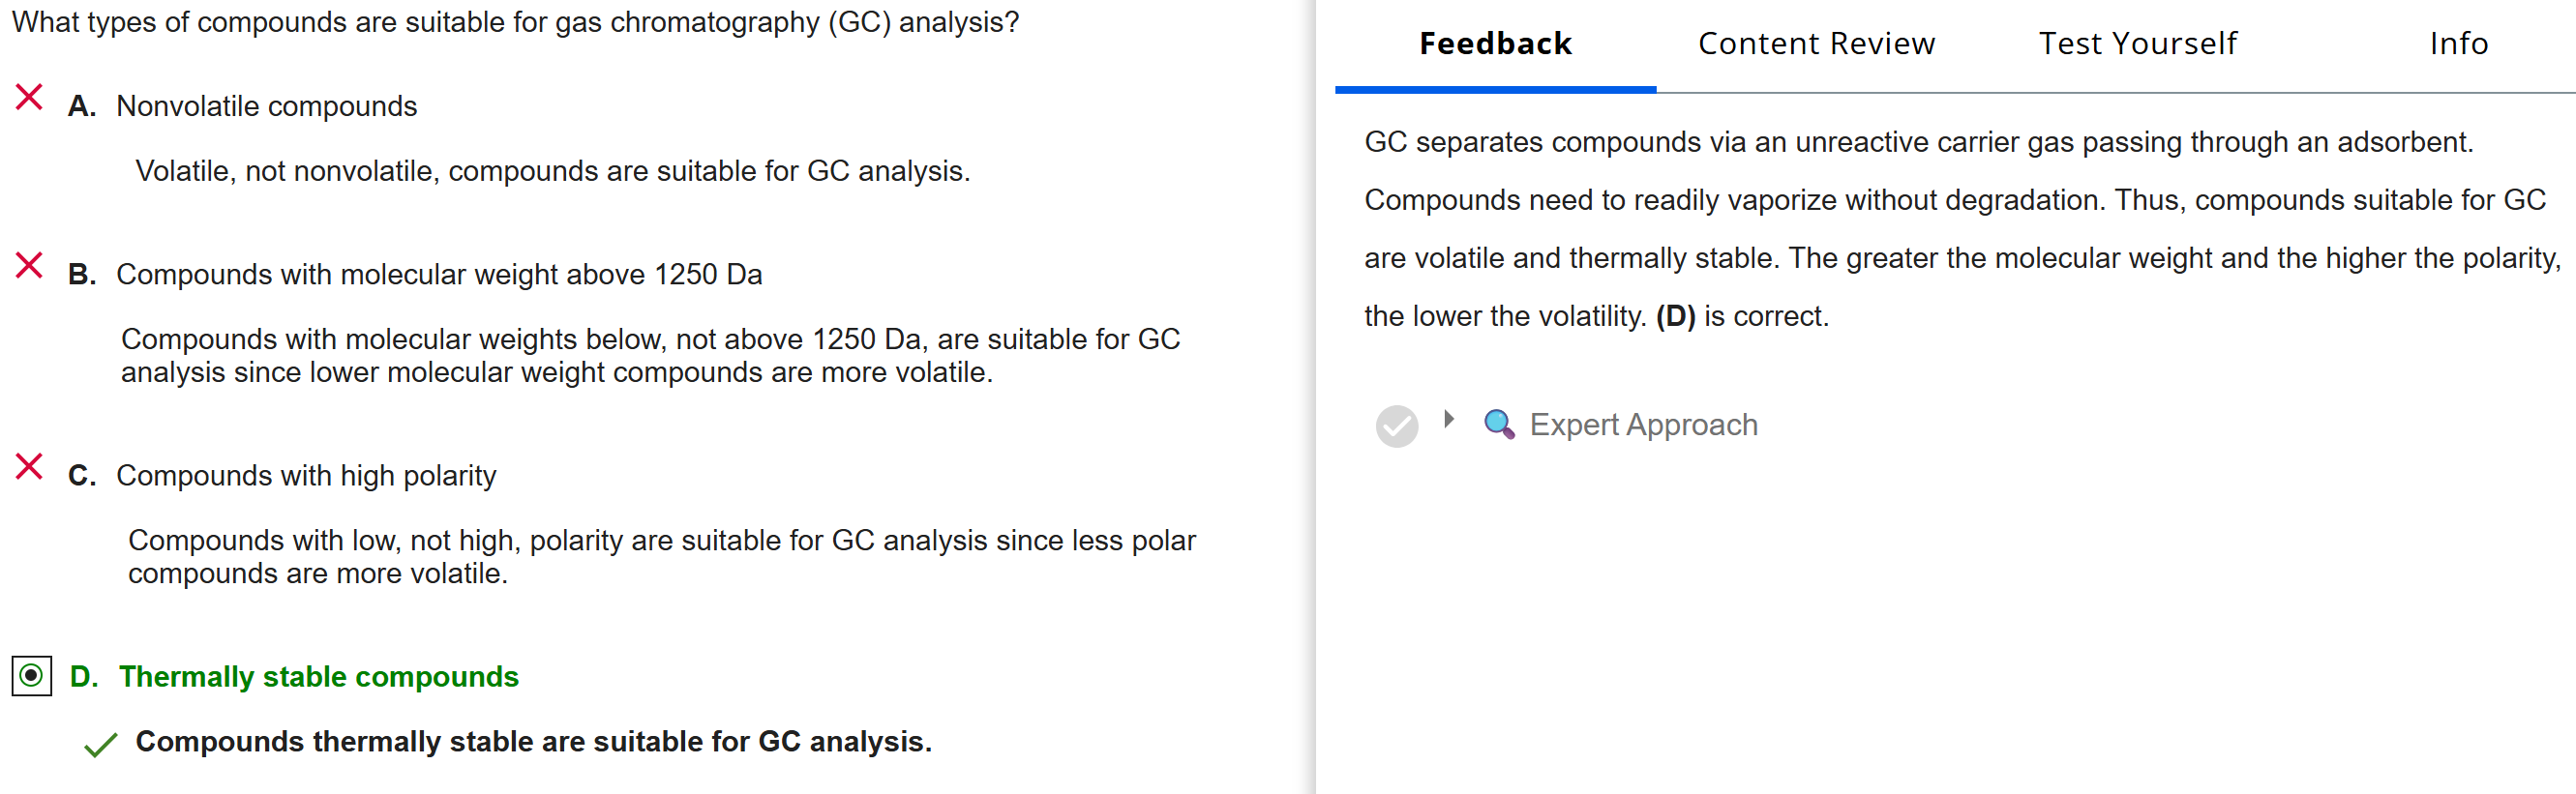The width and height of the screenshot is (2576, 794).
Task: Click the red X beside option A
Action: (x=29, y=98)
